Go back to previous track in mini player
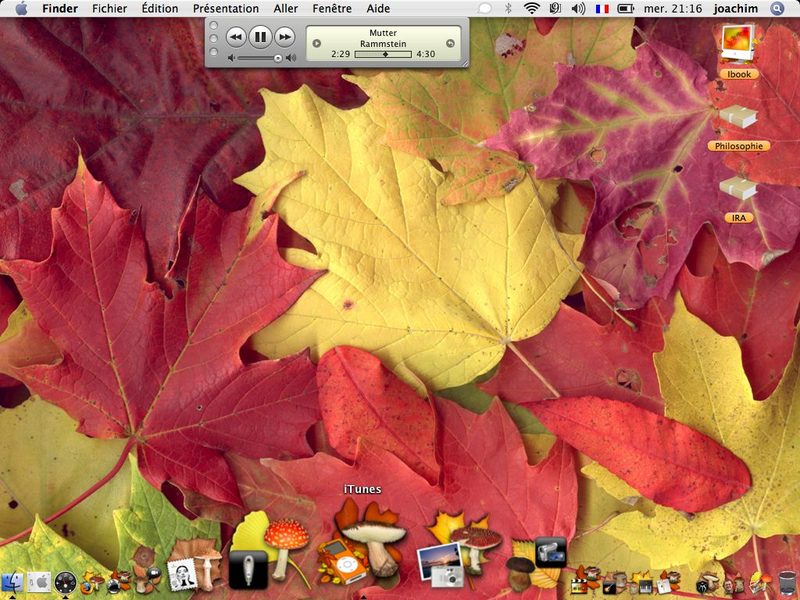Image resolution: width=800 pixels, height=600 pixels. point(236,37)
